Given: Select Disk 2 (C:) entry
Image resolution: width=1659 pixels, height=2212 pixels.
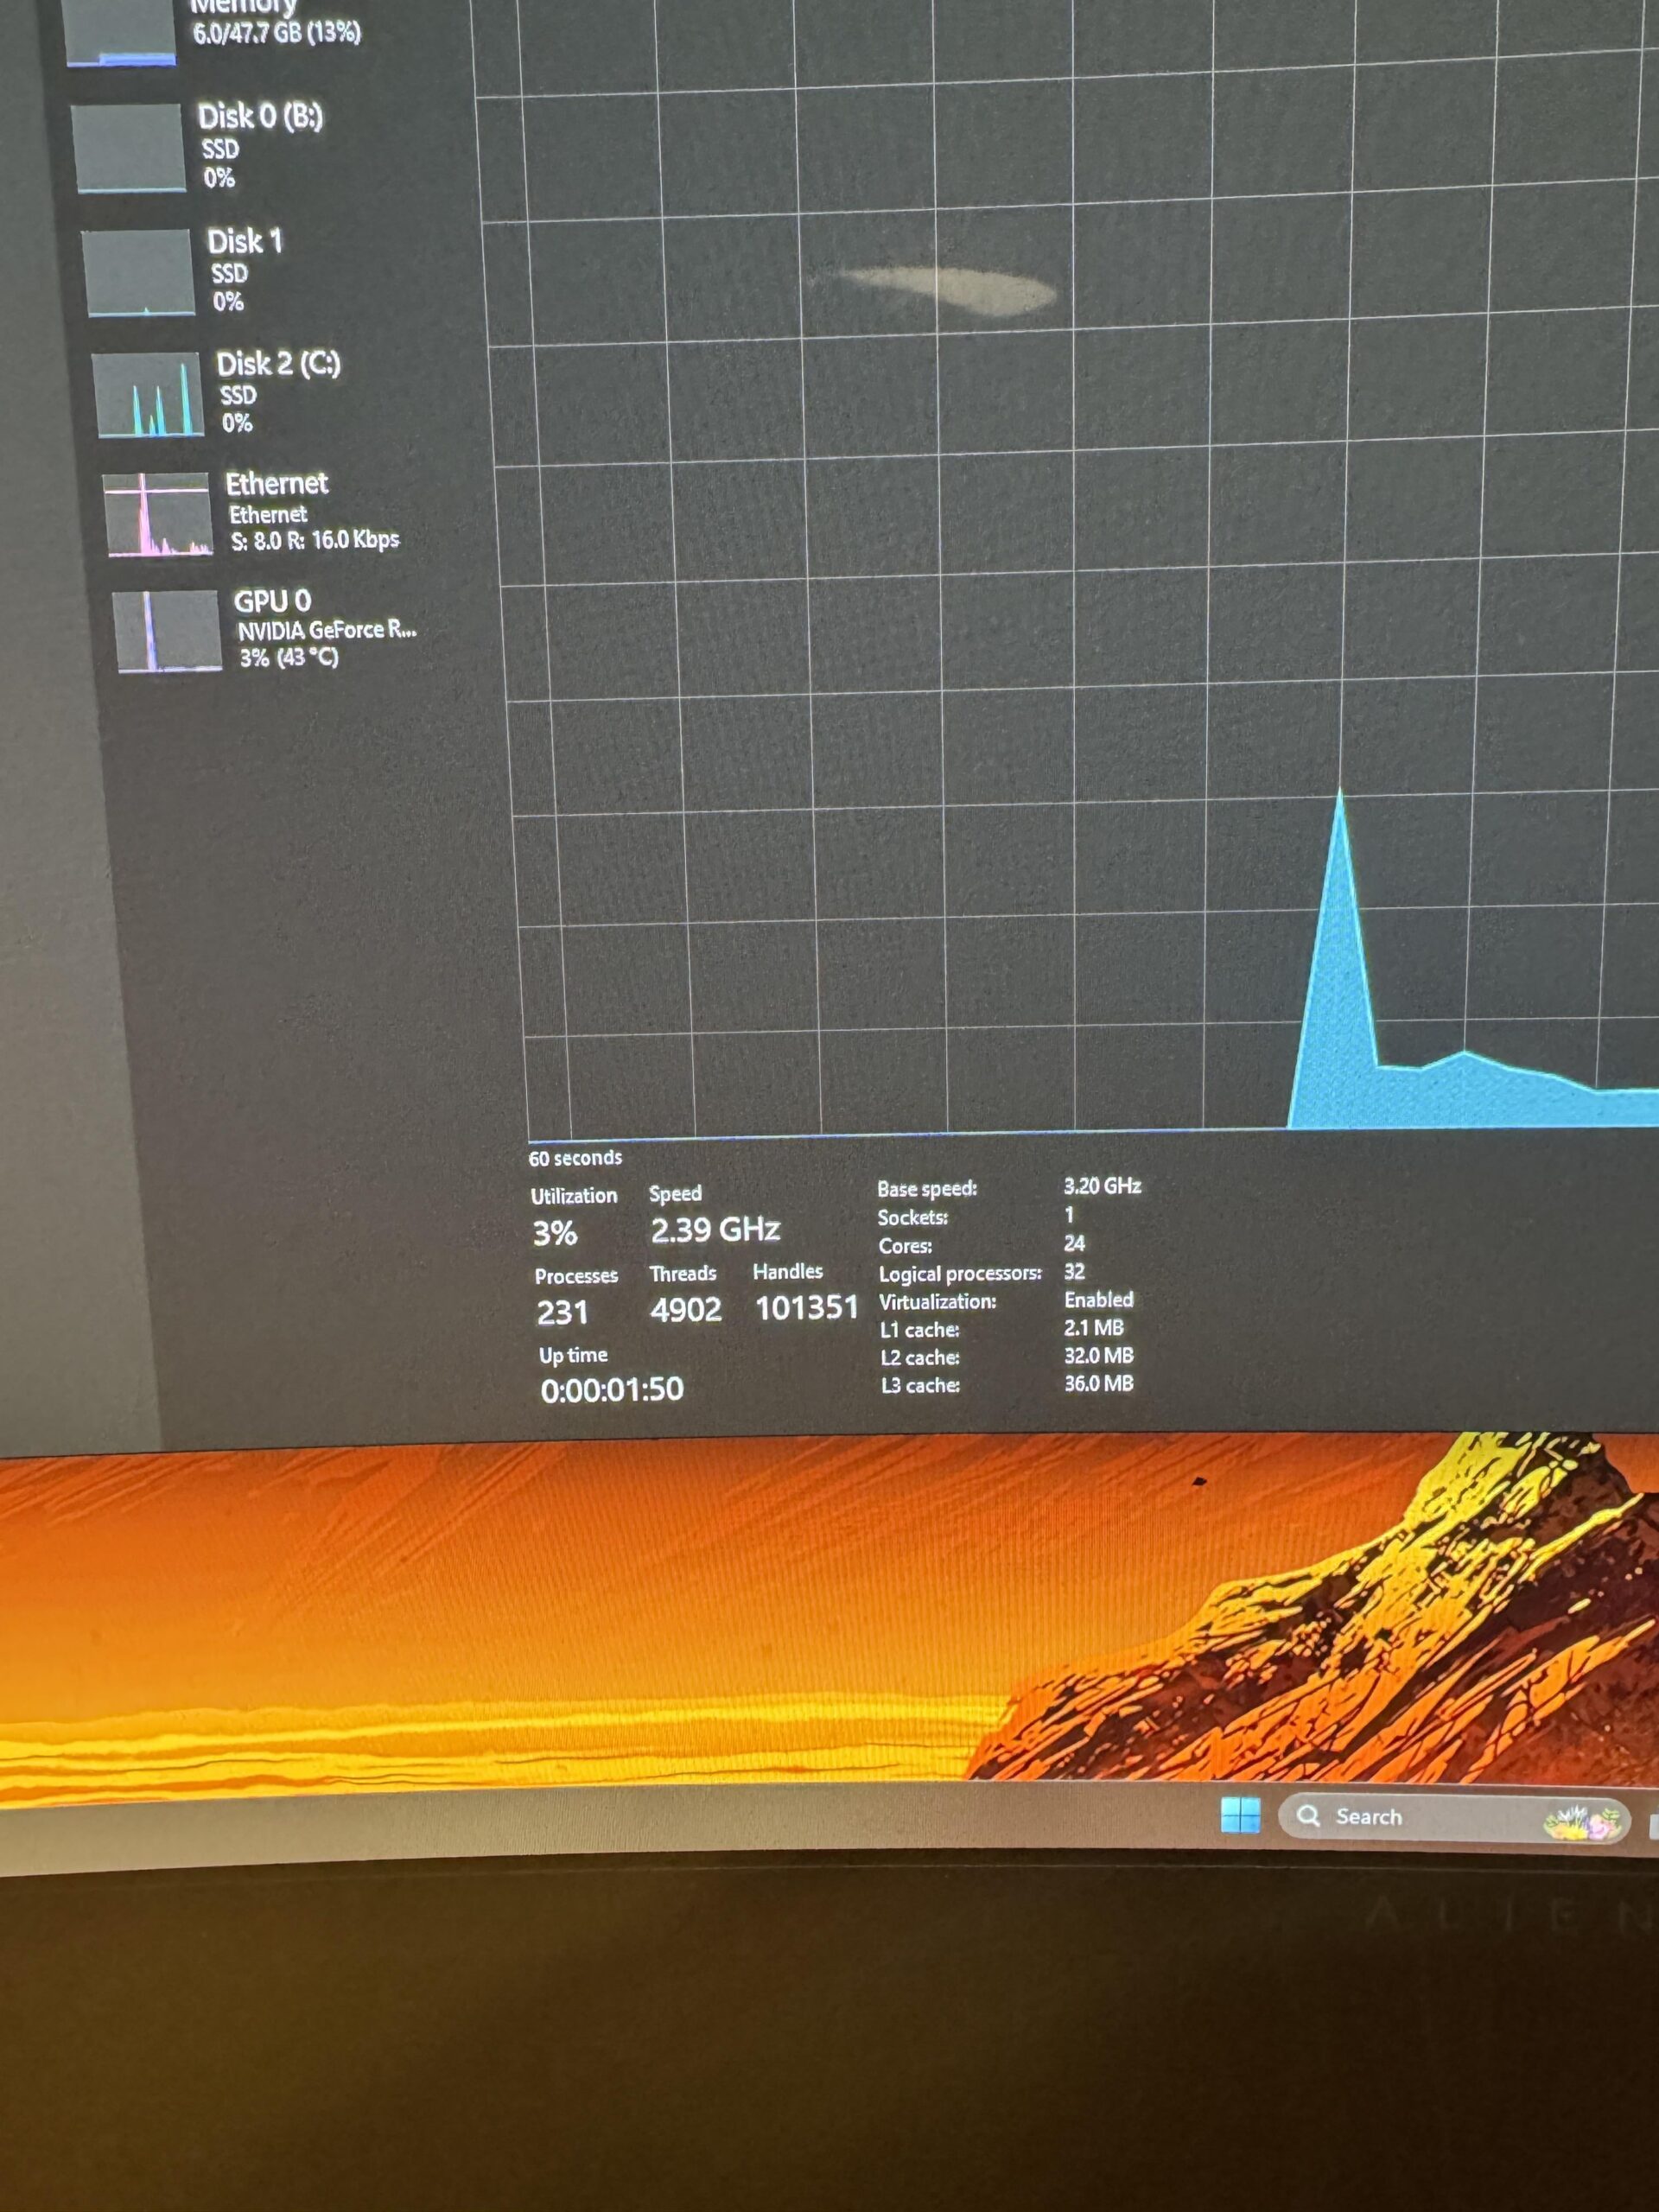Looking at the screenshot, I should coord(218,393).
